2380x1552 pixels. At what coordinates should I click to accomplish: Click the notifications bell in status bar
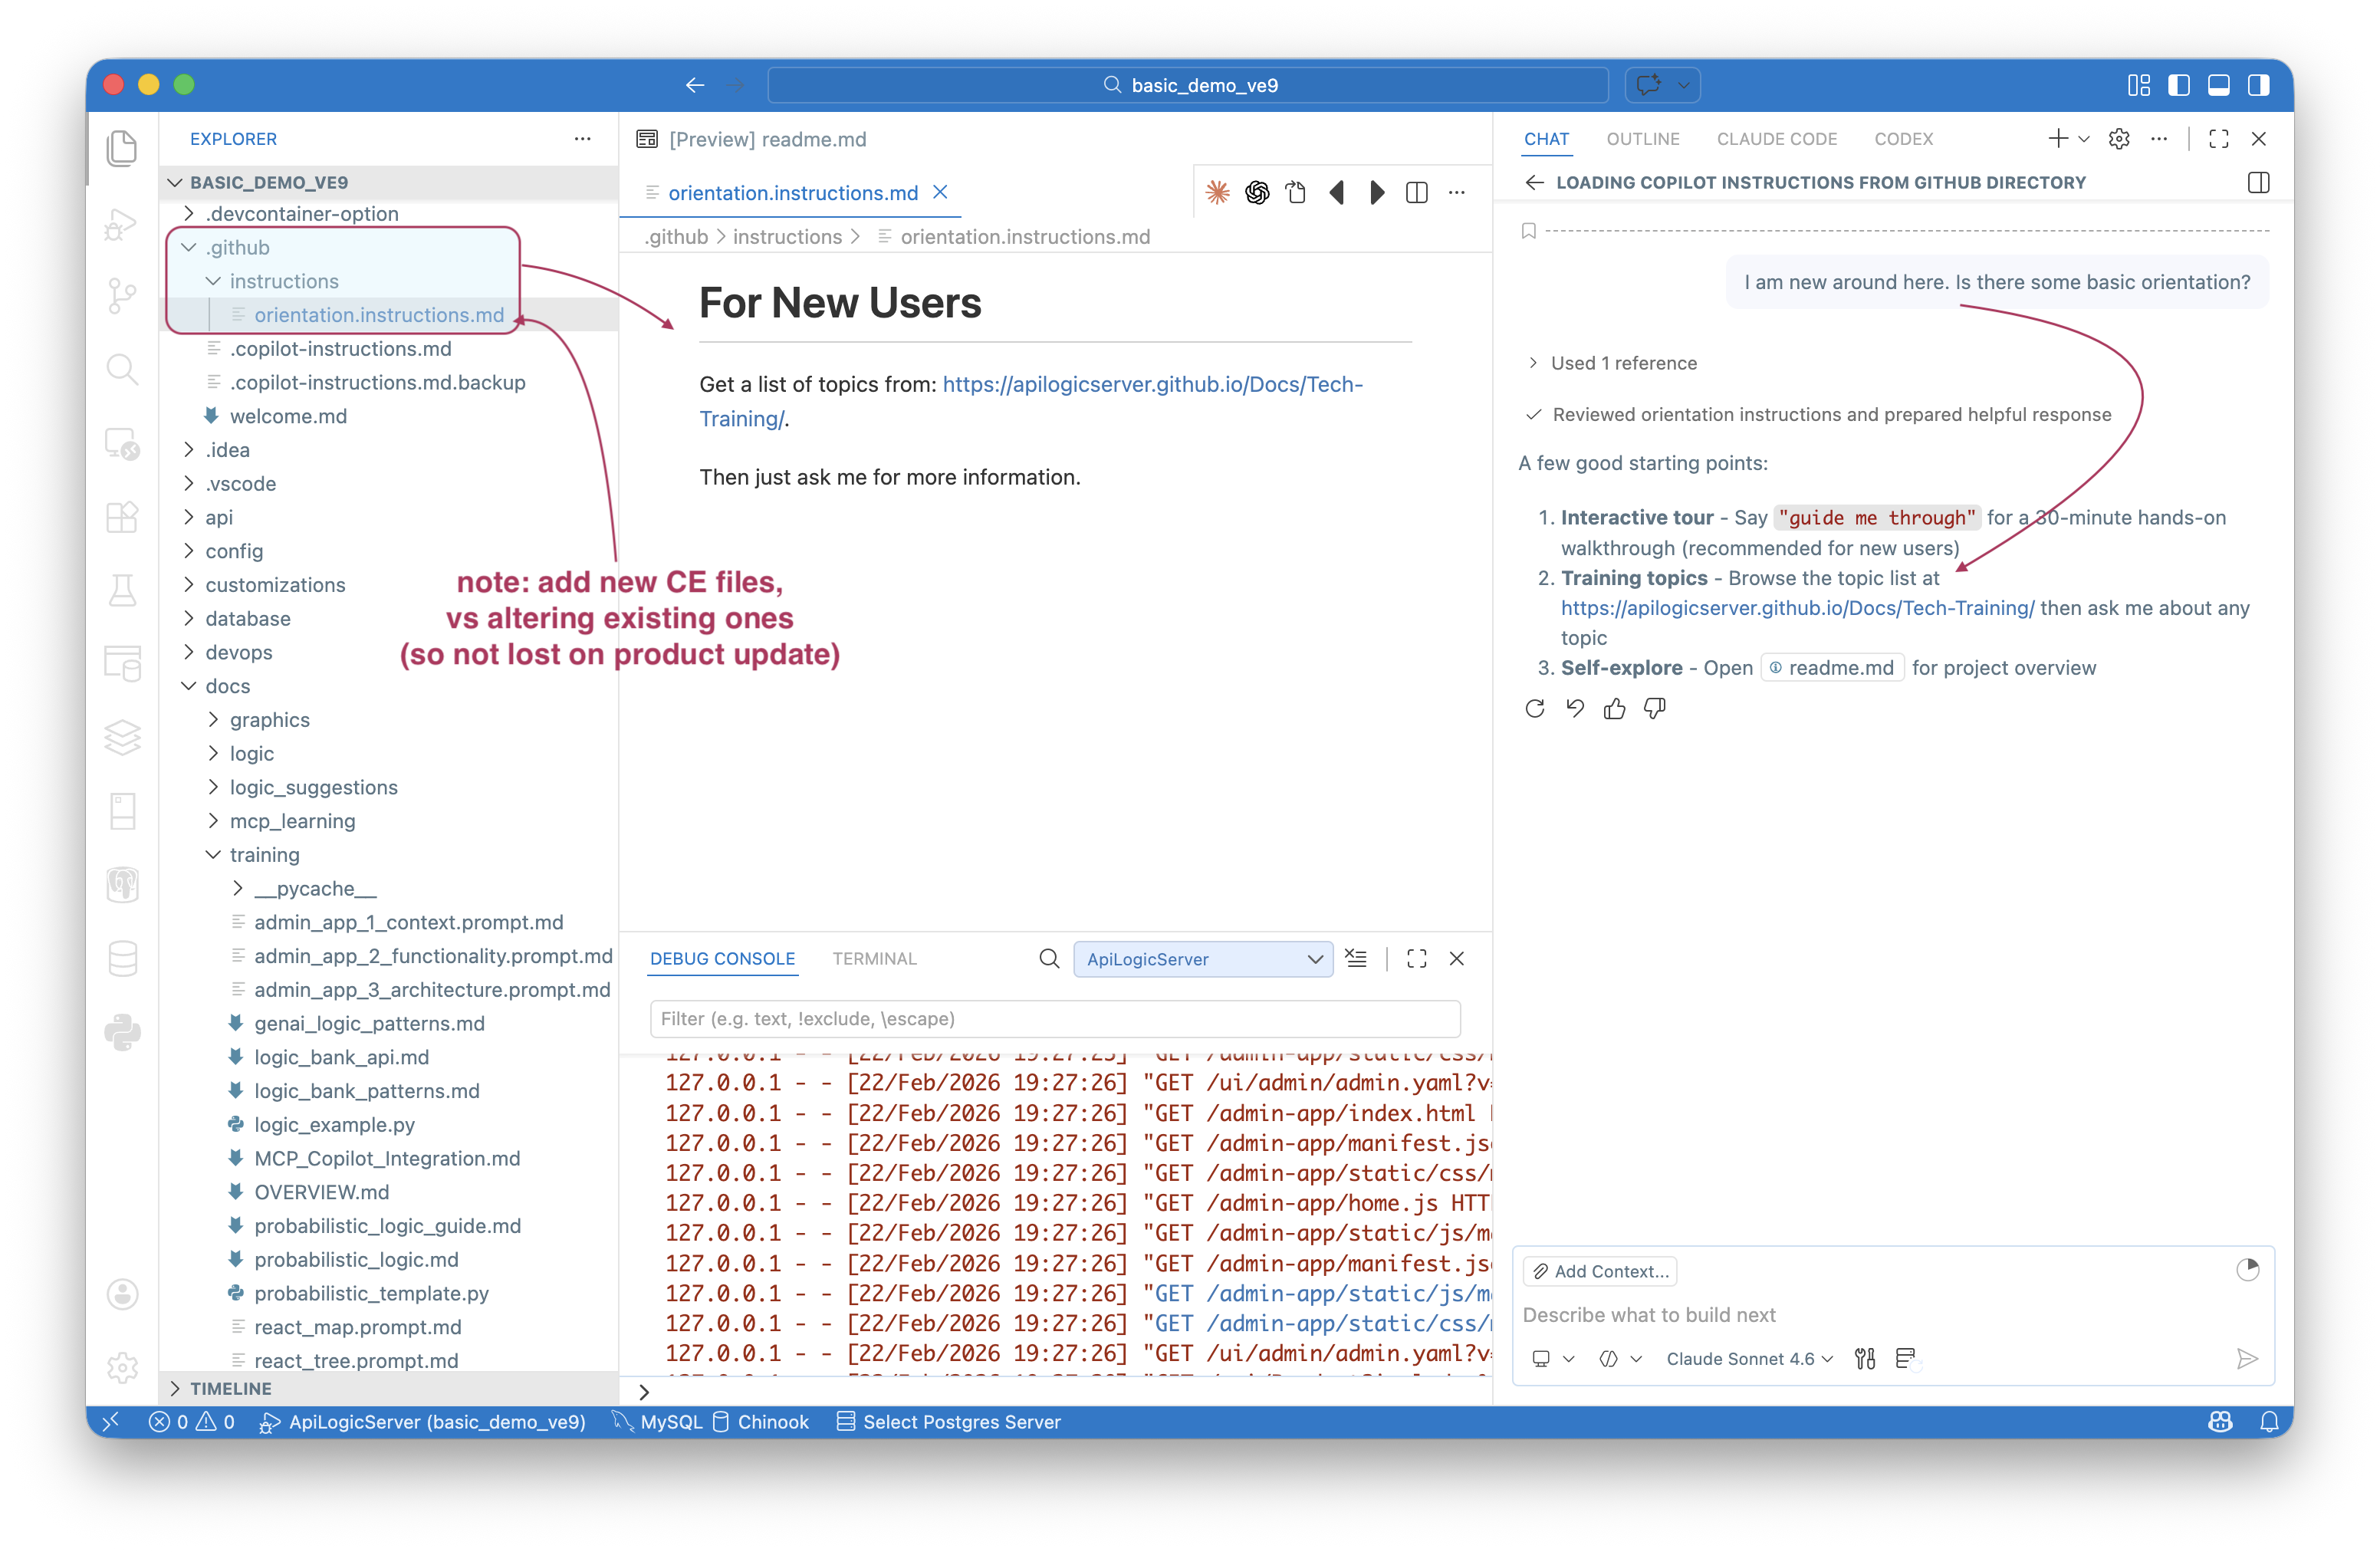(2269, 1421)
